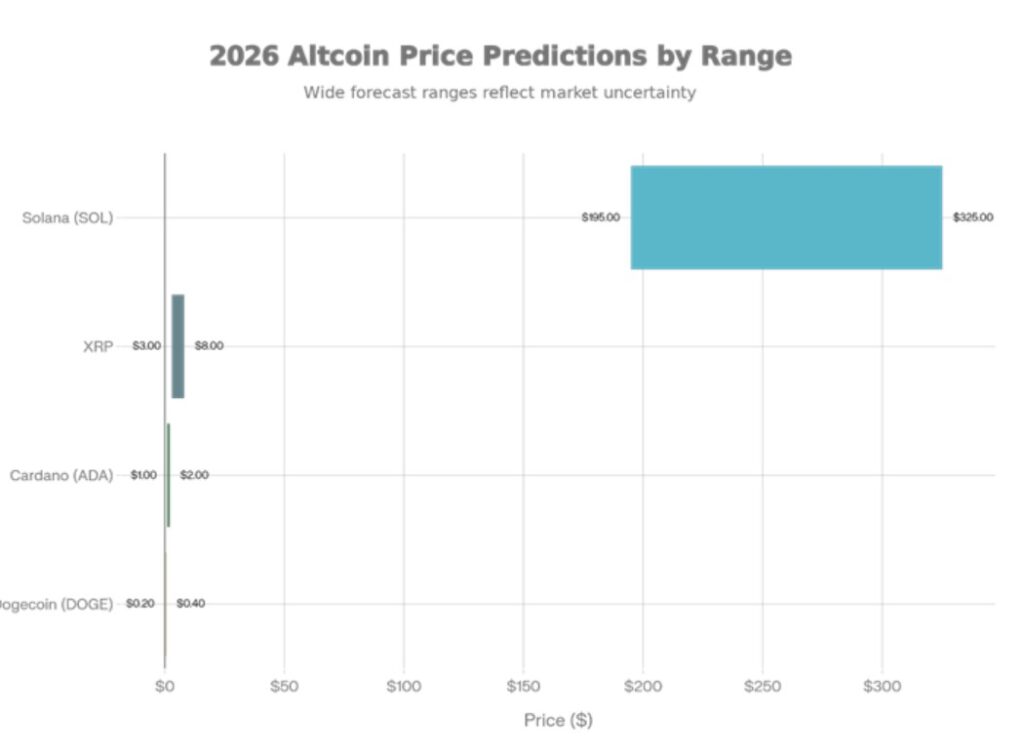Select the Cardano (ADA) axis label
This screenshot has width=1024, height=753.
click(61, 475)
